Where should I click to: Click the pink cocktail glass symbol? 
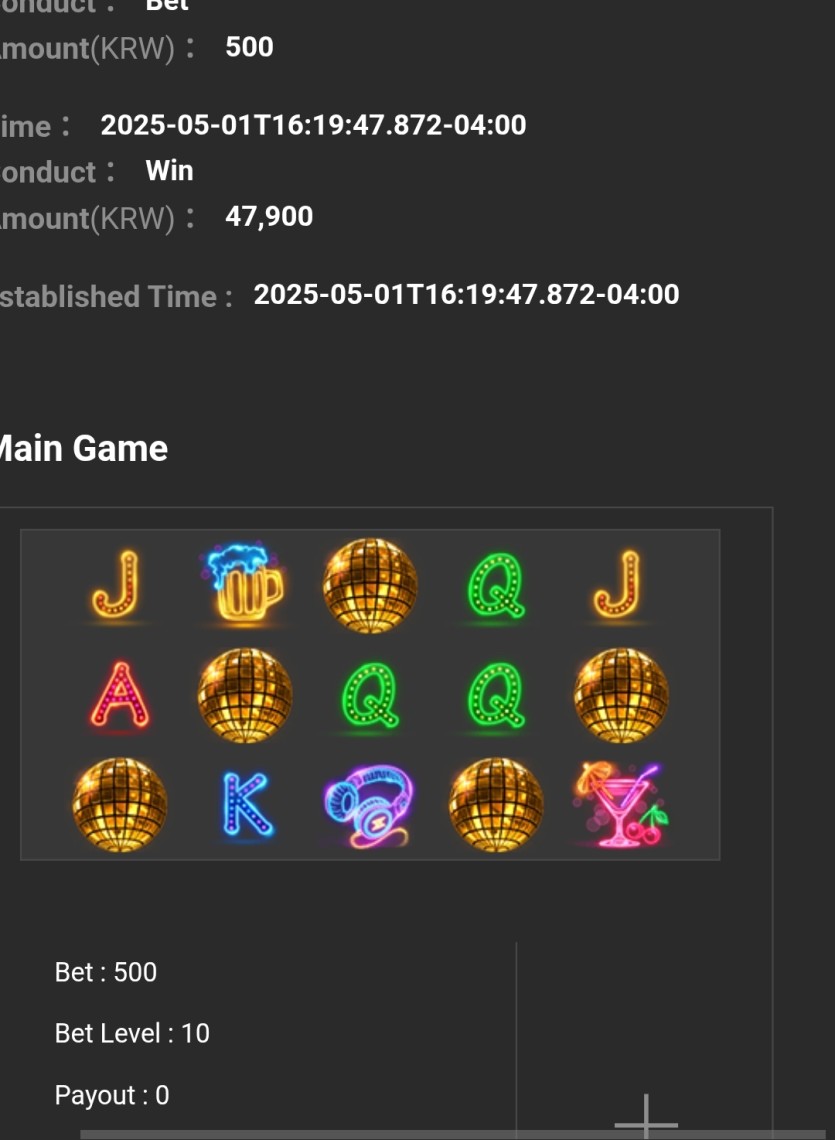click(621, 805)
